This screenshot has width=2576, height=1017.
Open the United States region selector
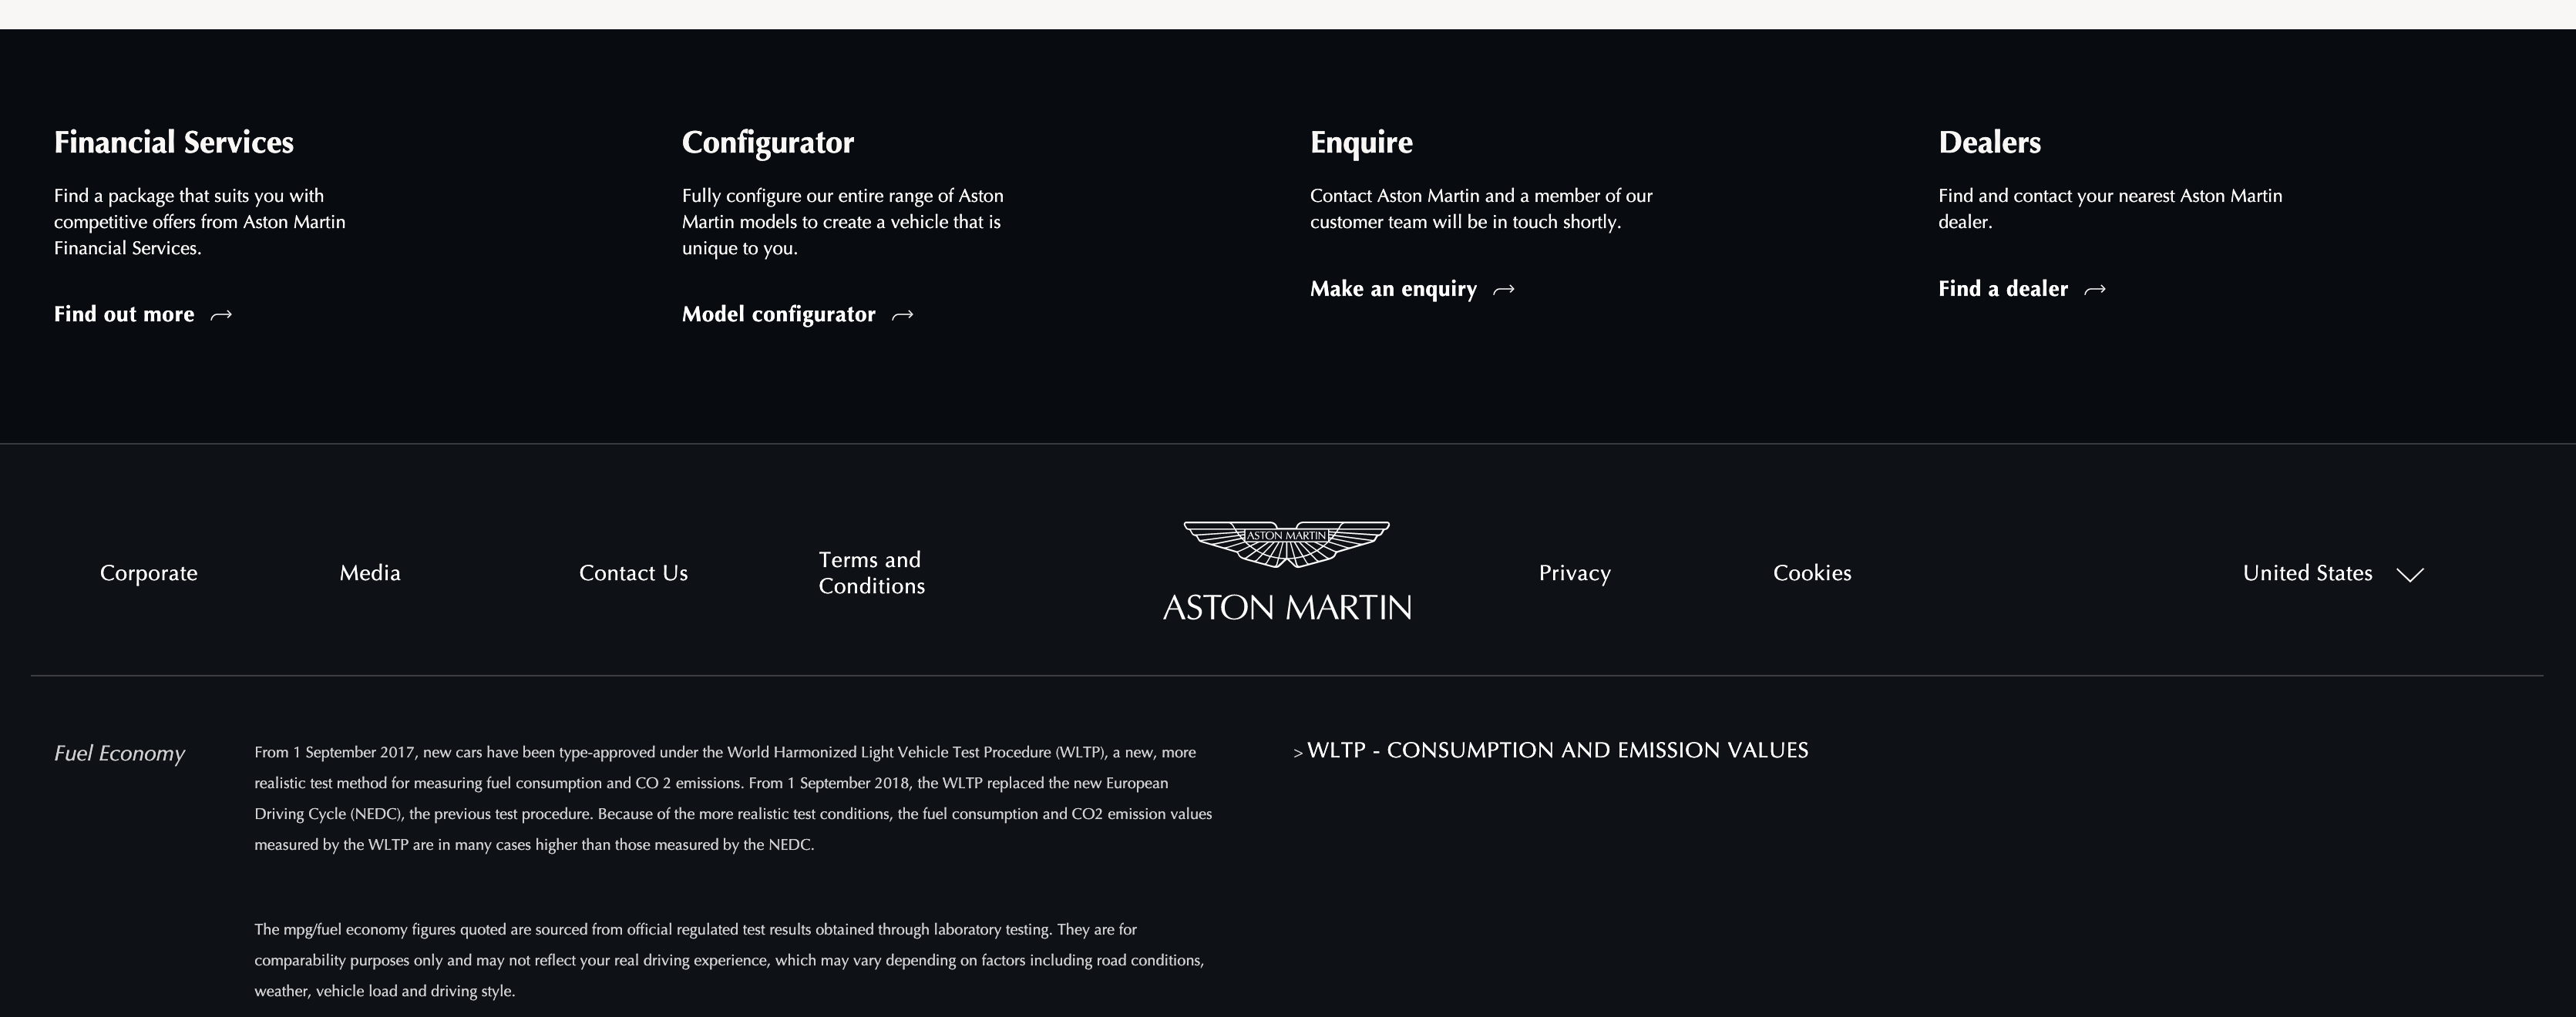pos(2332,573)
